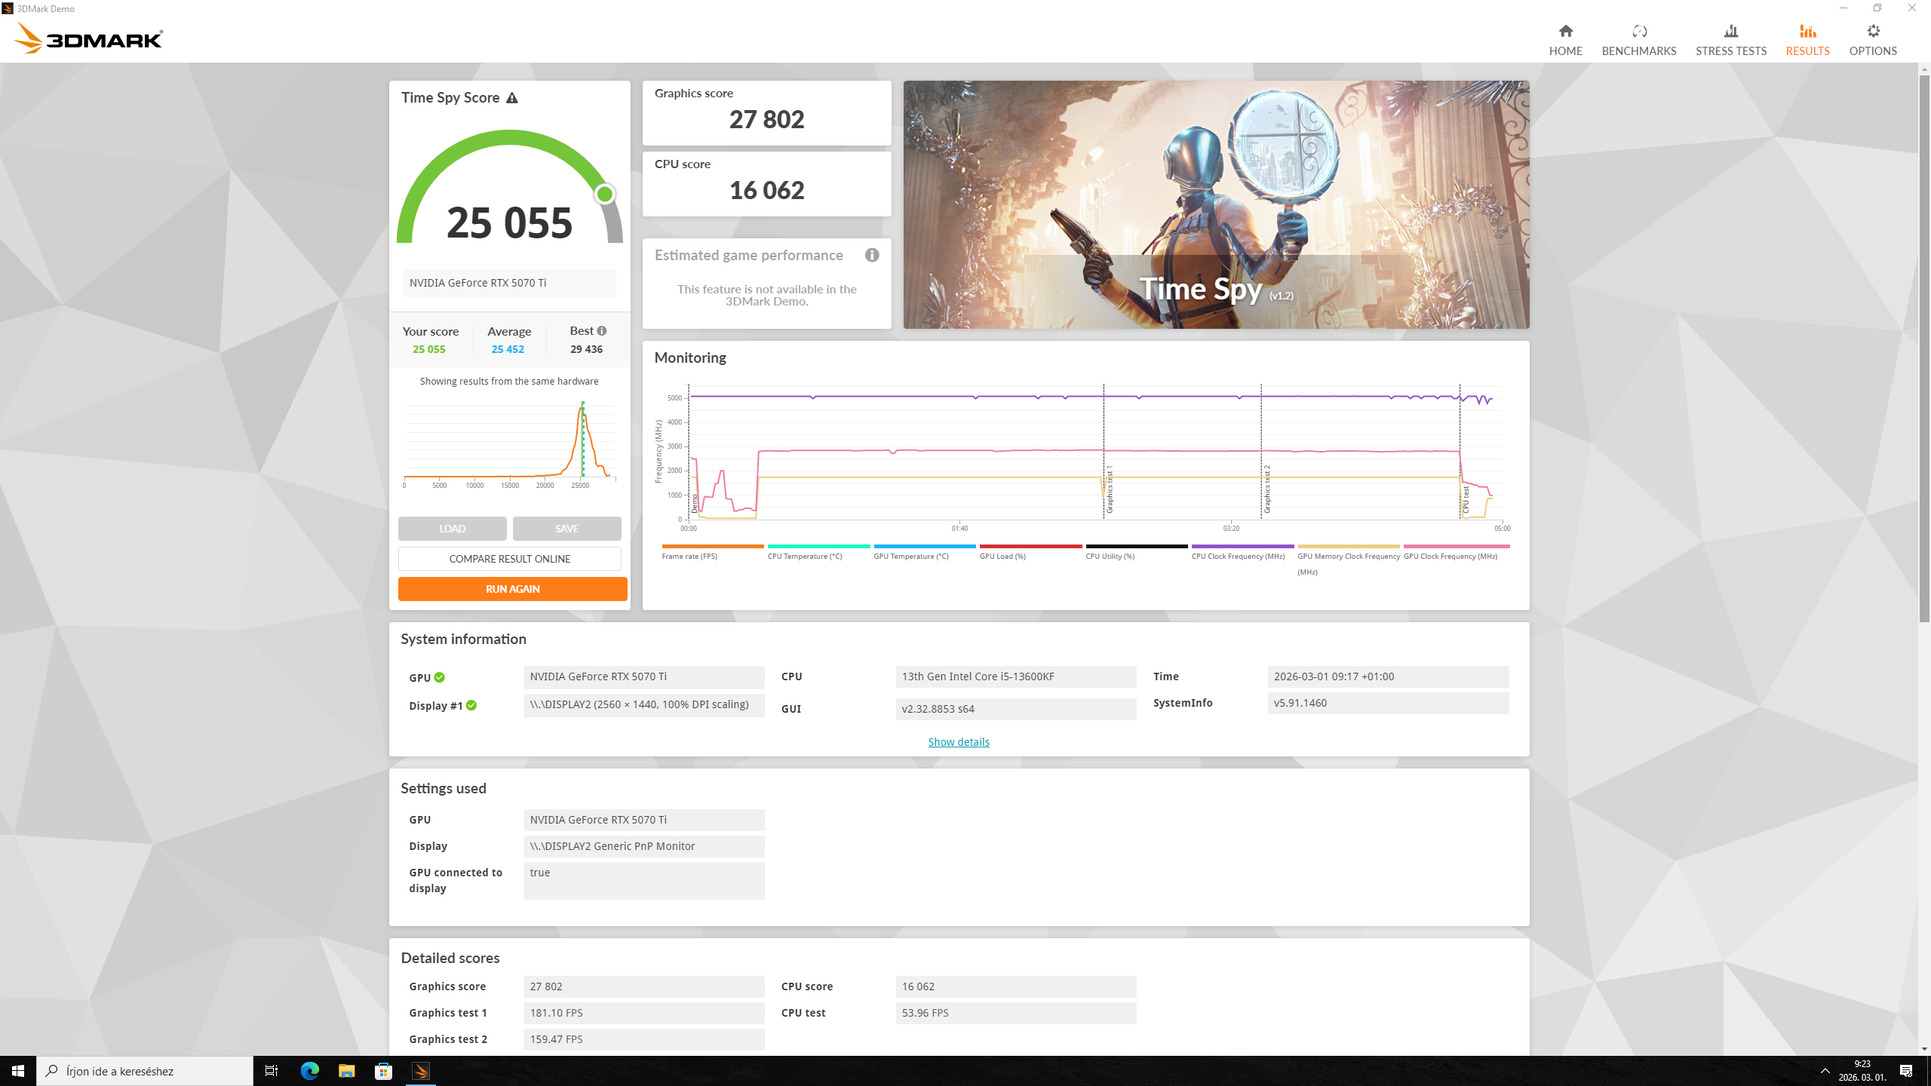Click warning triangle beside Time Spy Score
The image size is (1931, 1086).
512,98
